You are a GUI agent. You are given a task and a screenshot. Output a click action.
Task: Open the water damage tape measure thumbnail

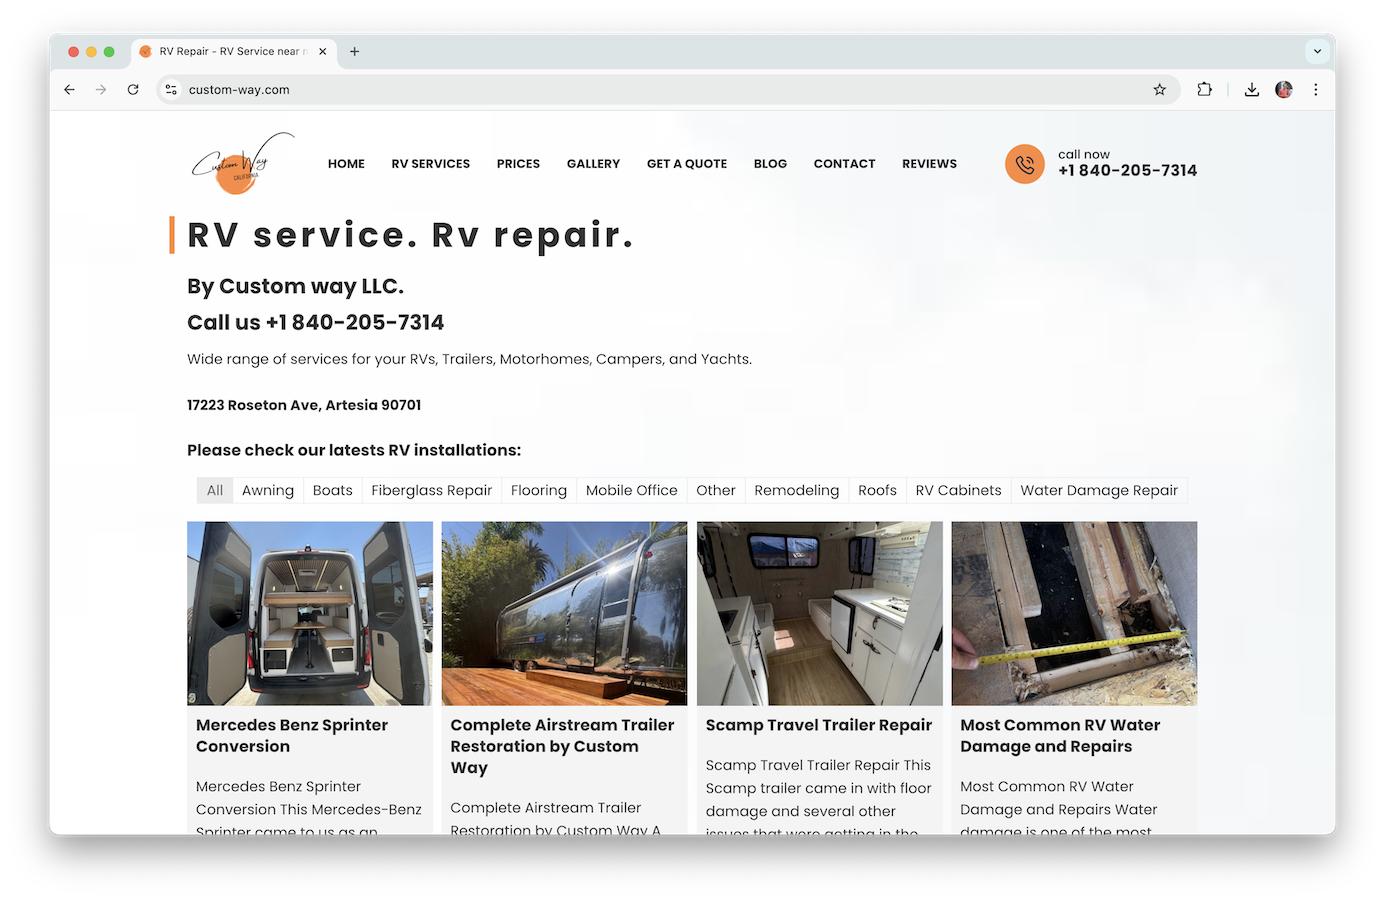click(x=1074, y=613)
